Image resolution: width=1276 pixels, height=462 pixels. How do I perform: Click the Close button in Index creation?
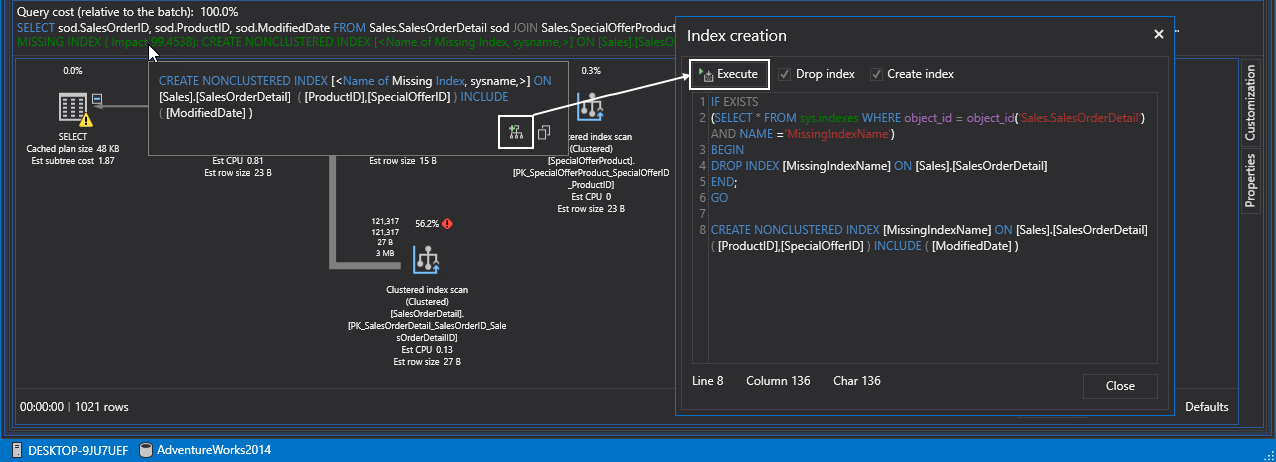[x=1119, y=386]
